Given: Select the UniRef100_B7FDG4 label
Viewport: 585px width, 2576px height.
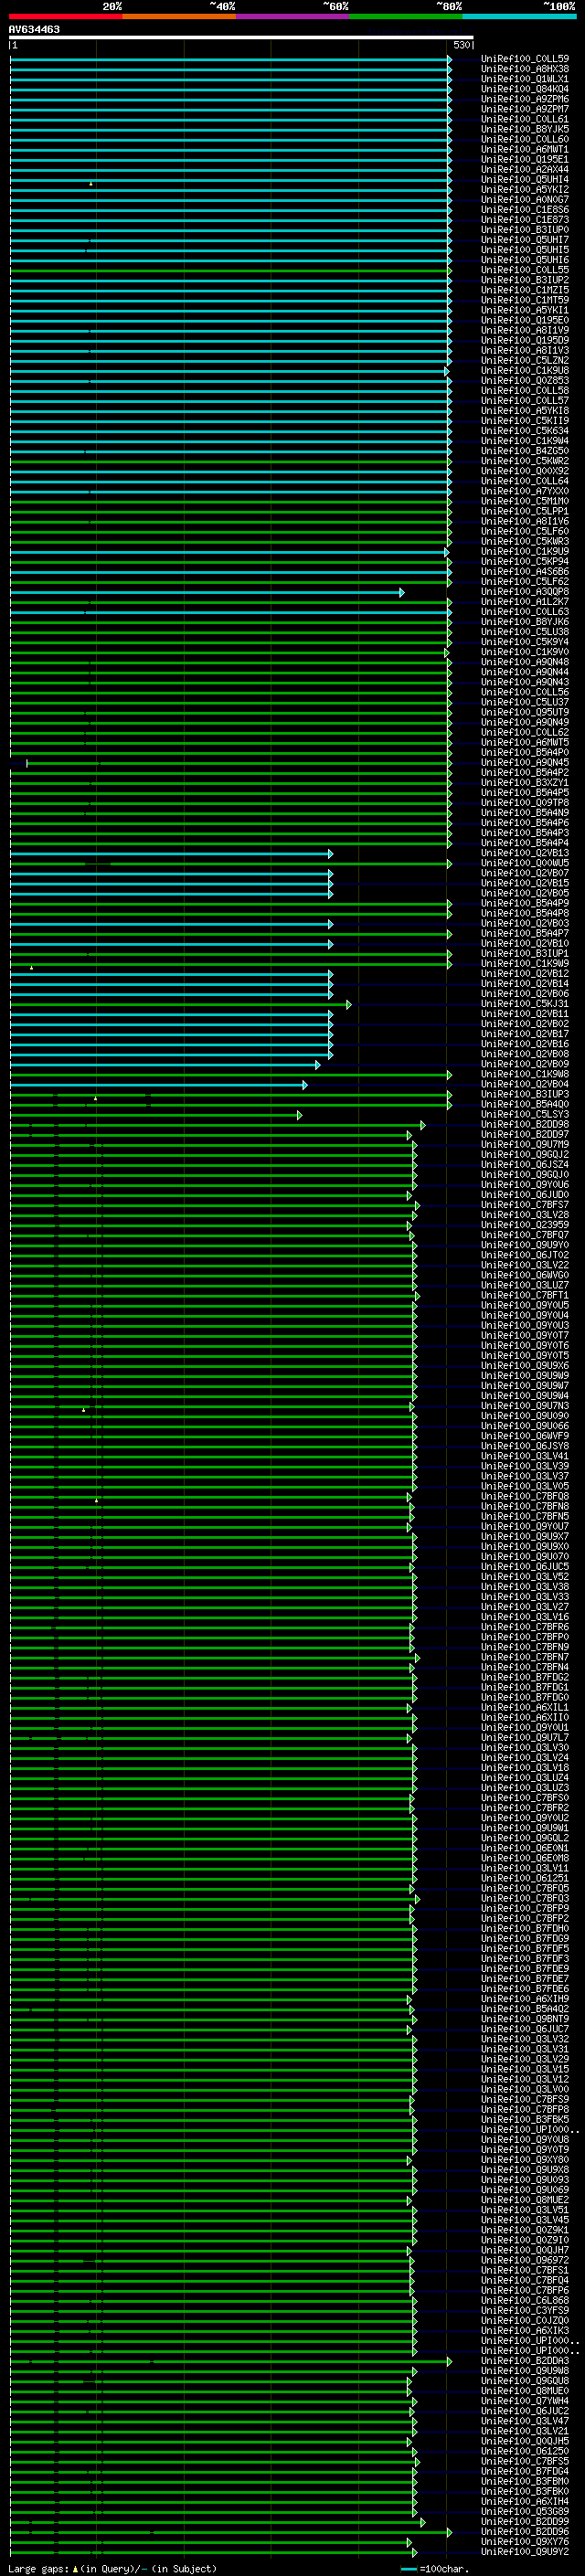Looking at the screenshot, I should point(525,2471).
